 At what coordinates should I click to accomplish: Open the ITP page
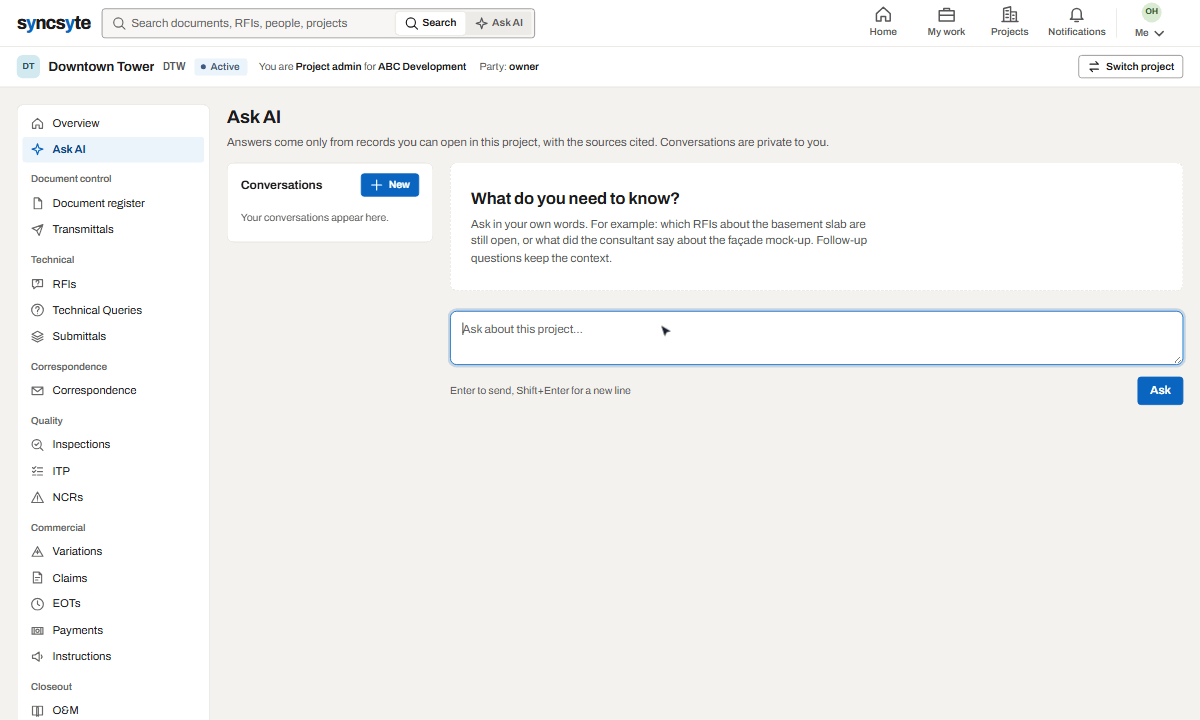click(x=113, y=471)
